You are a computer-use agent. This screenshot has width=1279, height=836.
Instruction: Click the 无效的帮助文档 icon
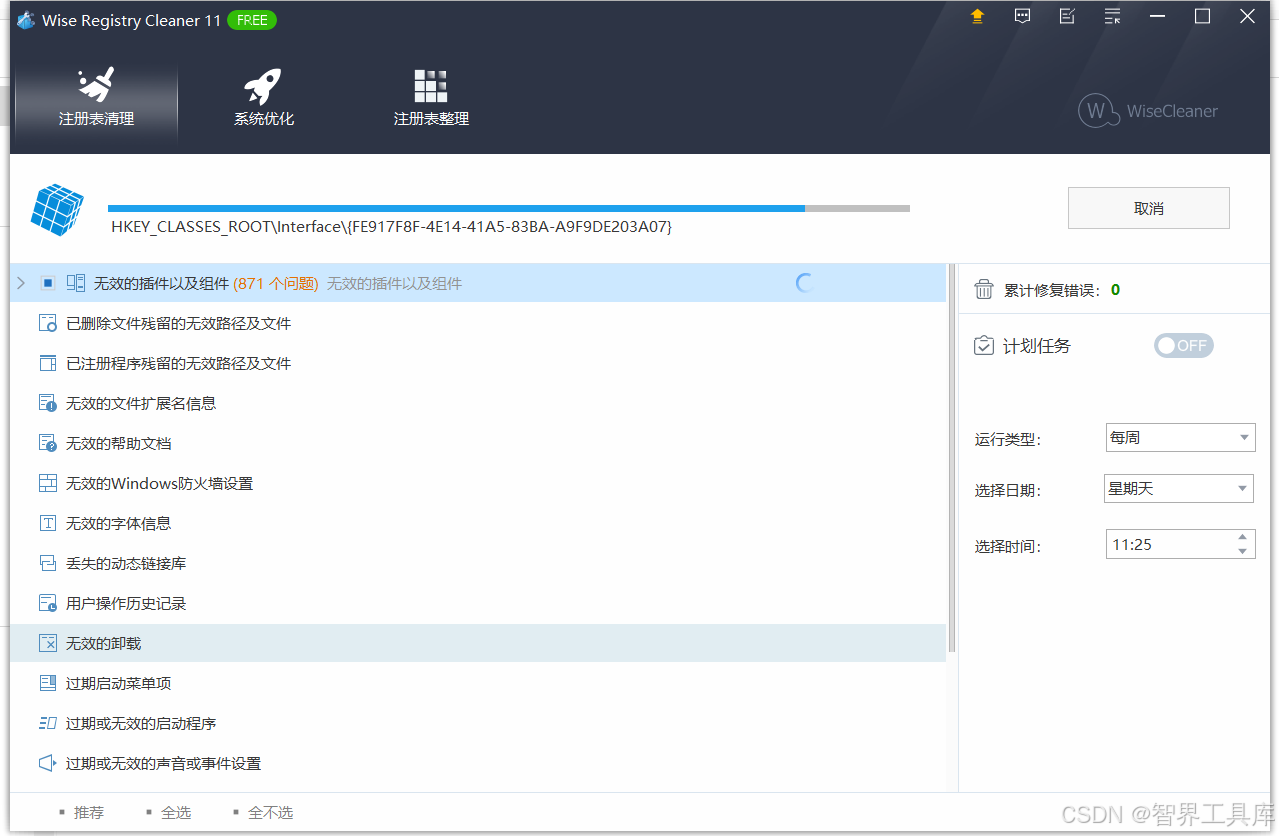tap(48, 443)
